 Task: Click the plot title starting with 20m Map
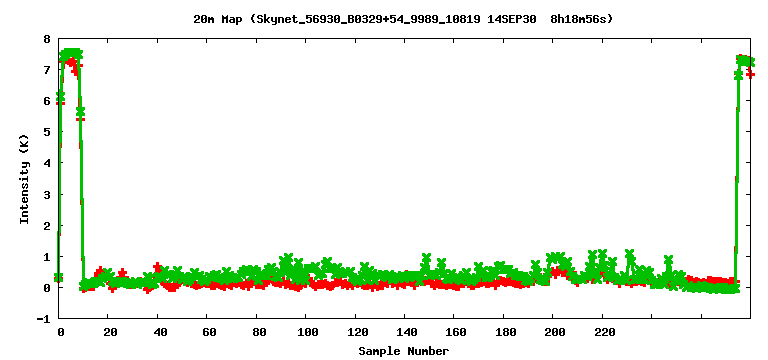coord(403,20)
